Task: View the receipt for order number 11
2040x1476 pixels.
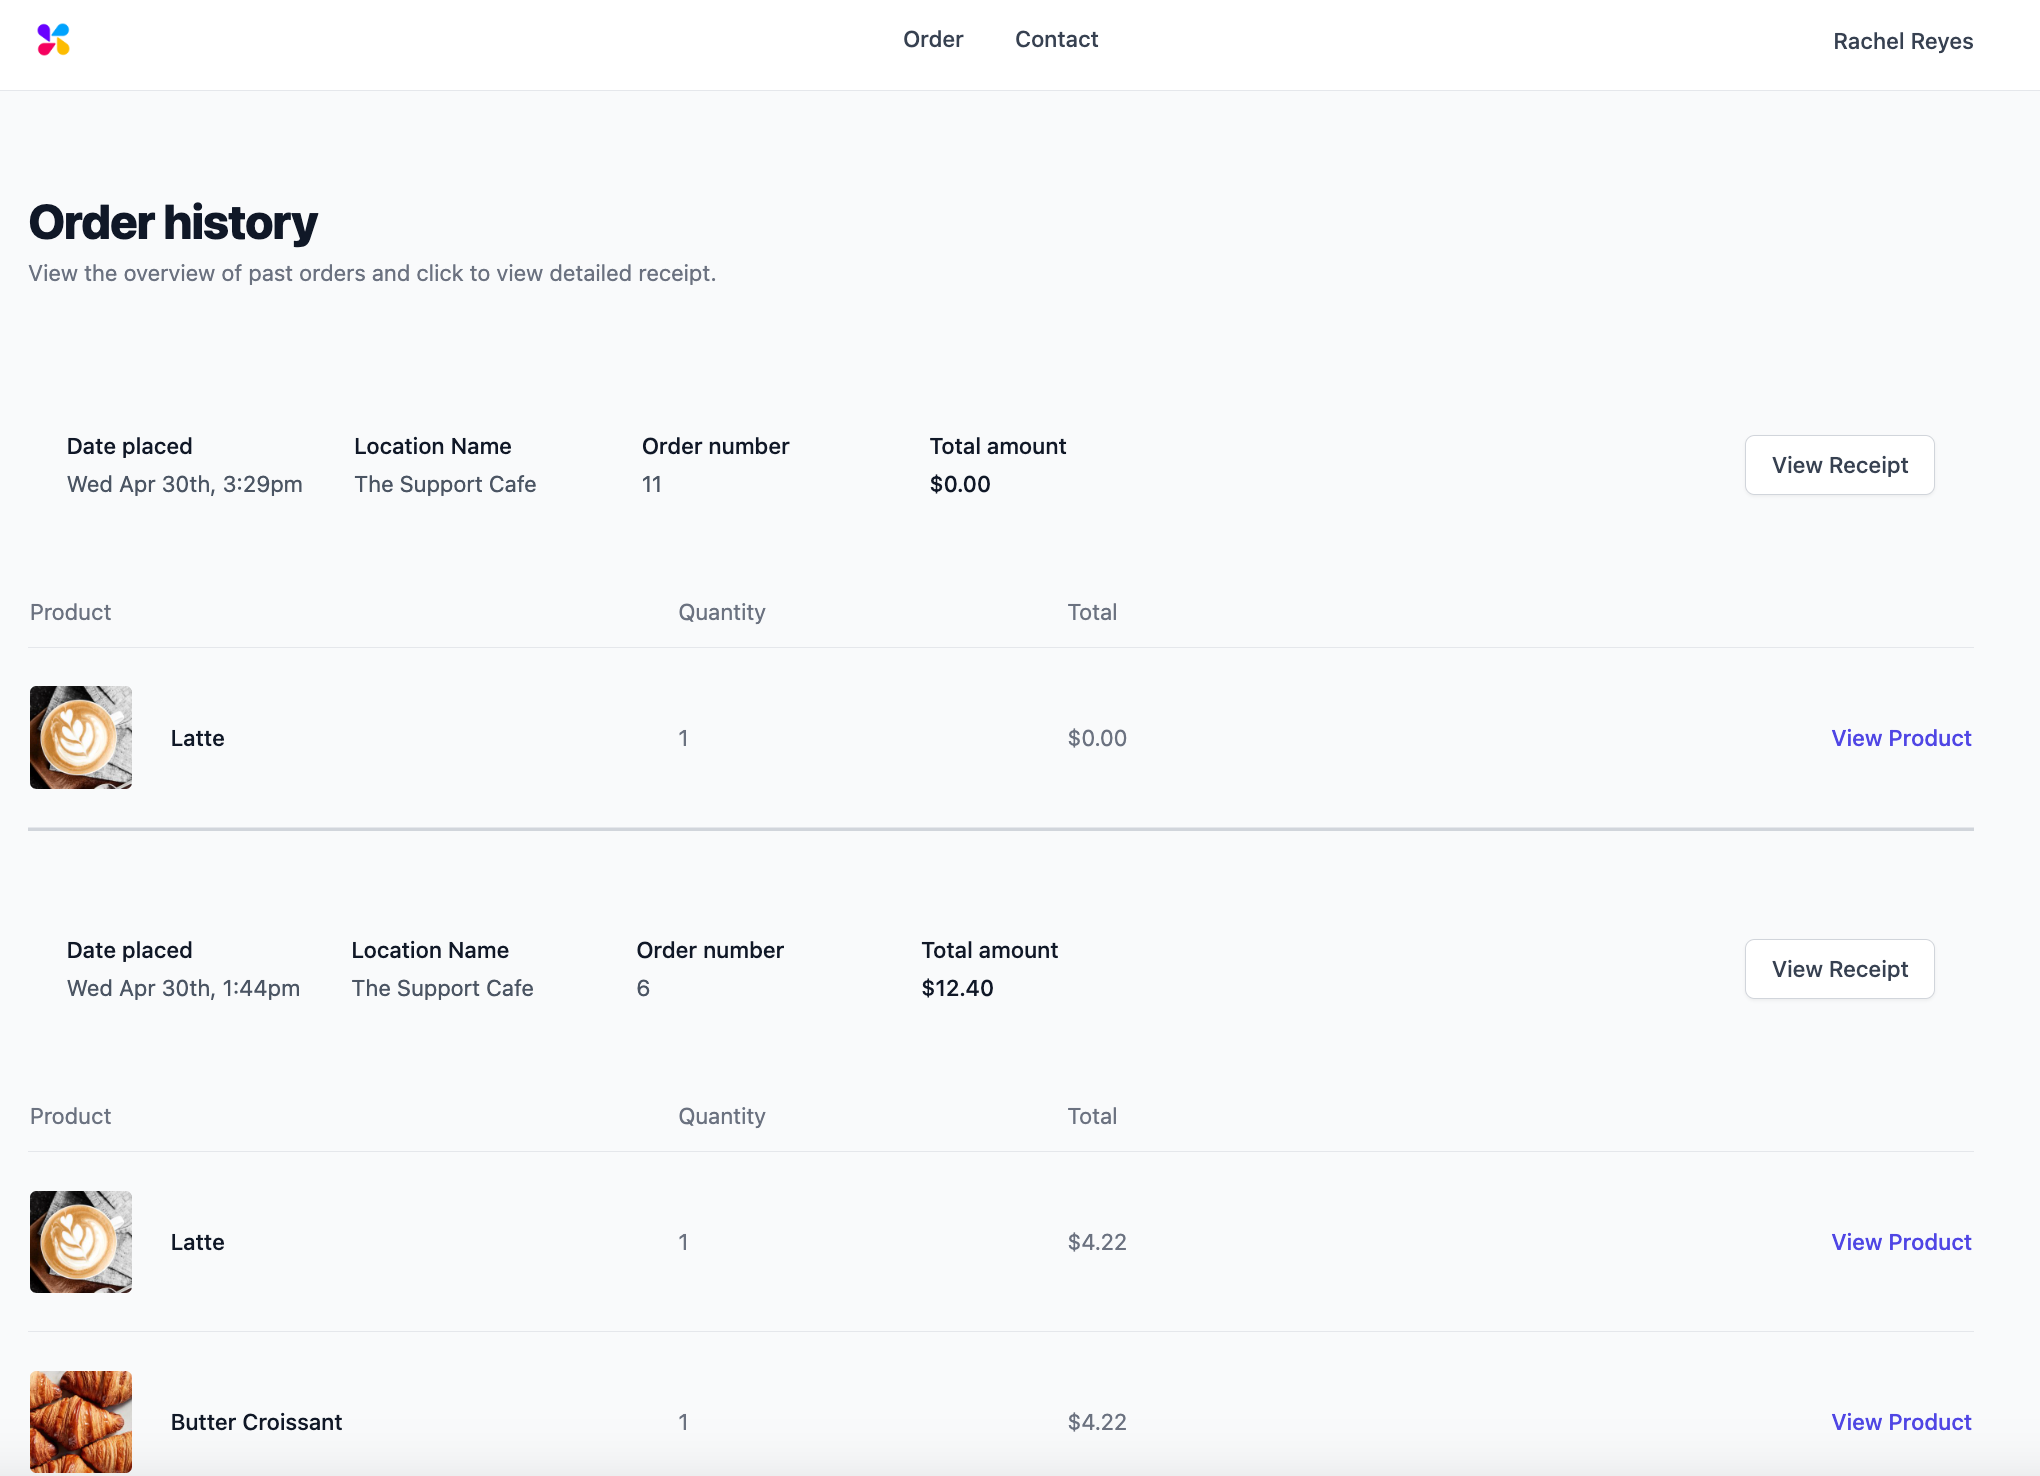Action: click(x=1838, y=465)
